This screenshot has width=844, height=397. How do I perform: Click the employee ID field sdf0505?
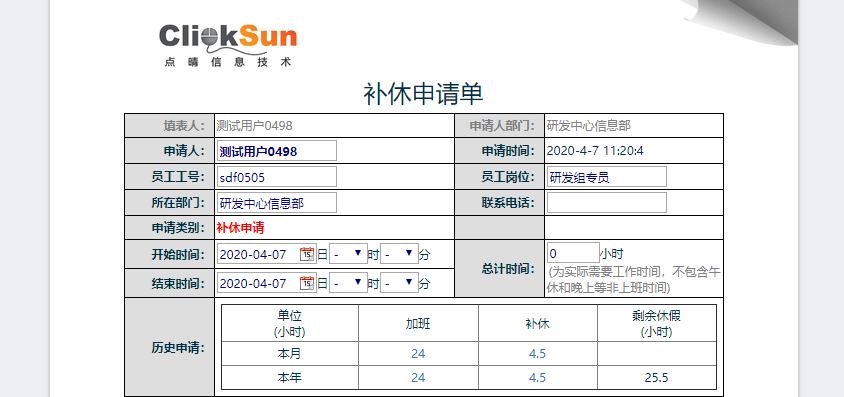[x=277, y=176]
